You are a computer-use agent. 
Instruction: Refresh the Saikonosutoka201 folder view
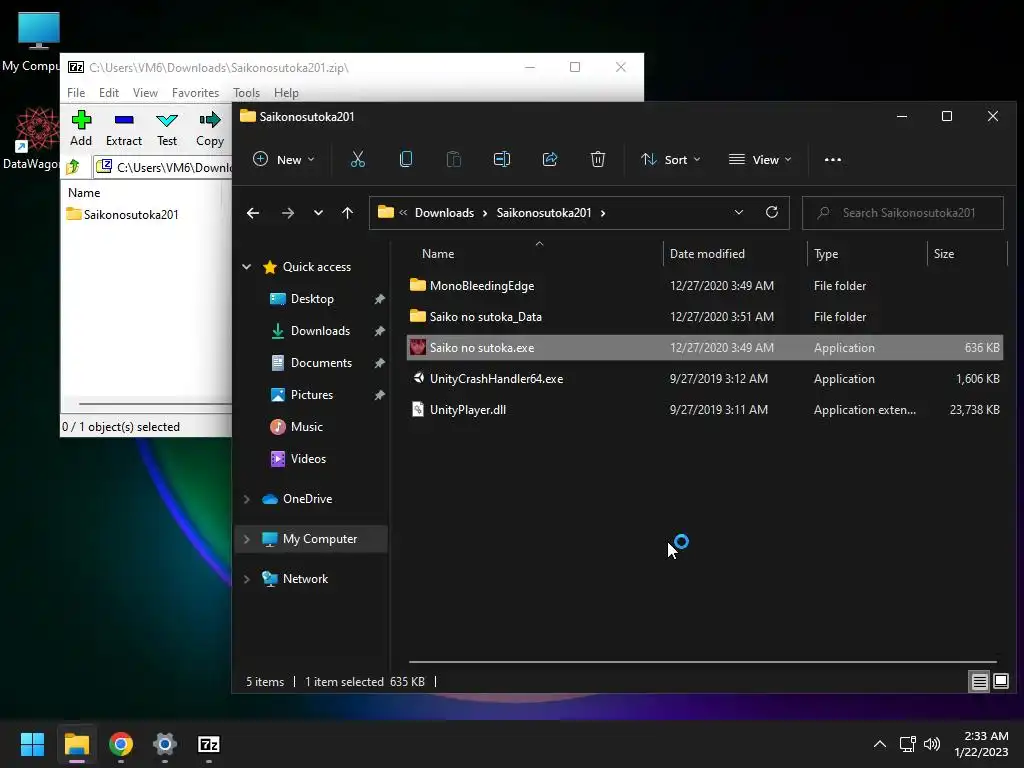[772, 212]
